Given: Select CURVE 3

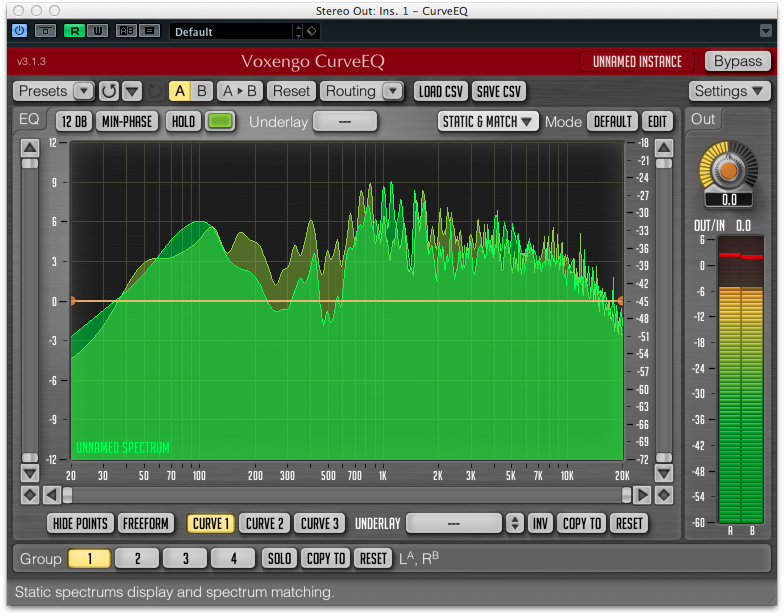Looking at the screenshot, I should (x=320, y=524).
